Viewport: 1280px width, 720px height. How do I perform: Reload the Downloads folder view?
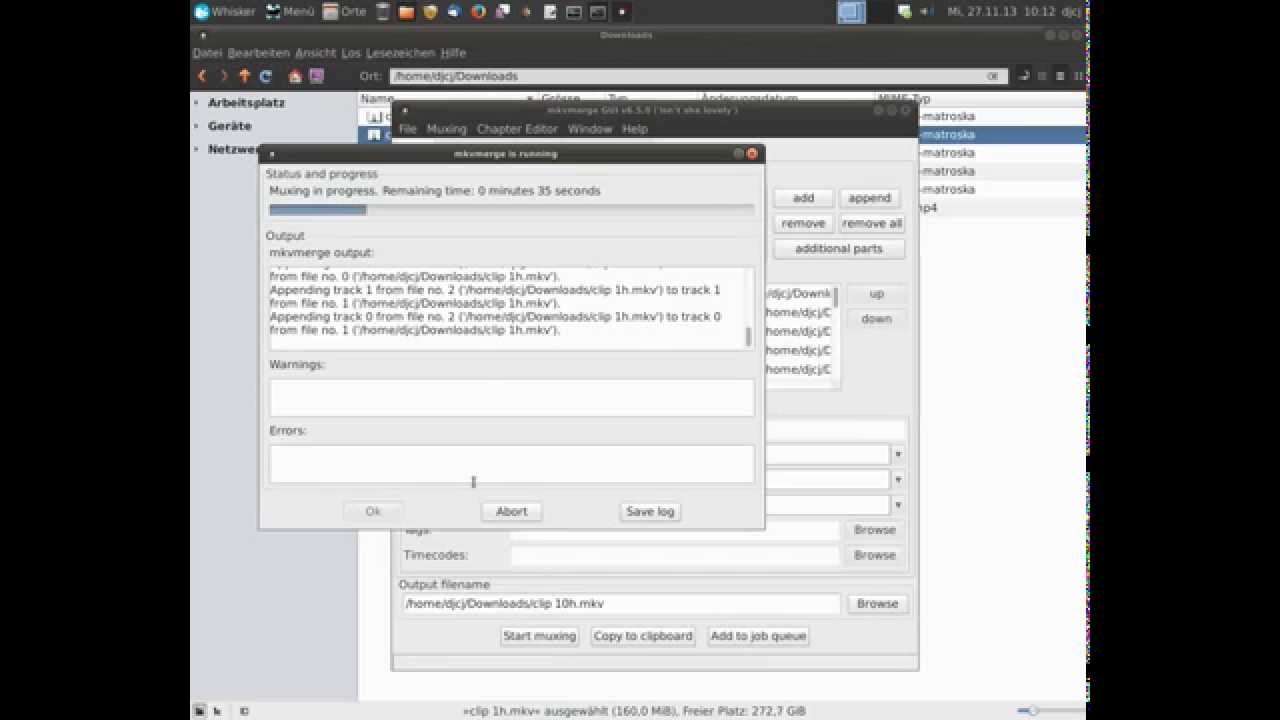(266, 76)
